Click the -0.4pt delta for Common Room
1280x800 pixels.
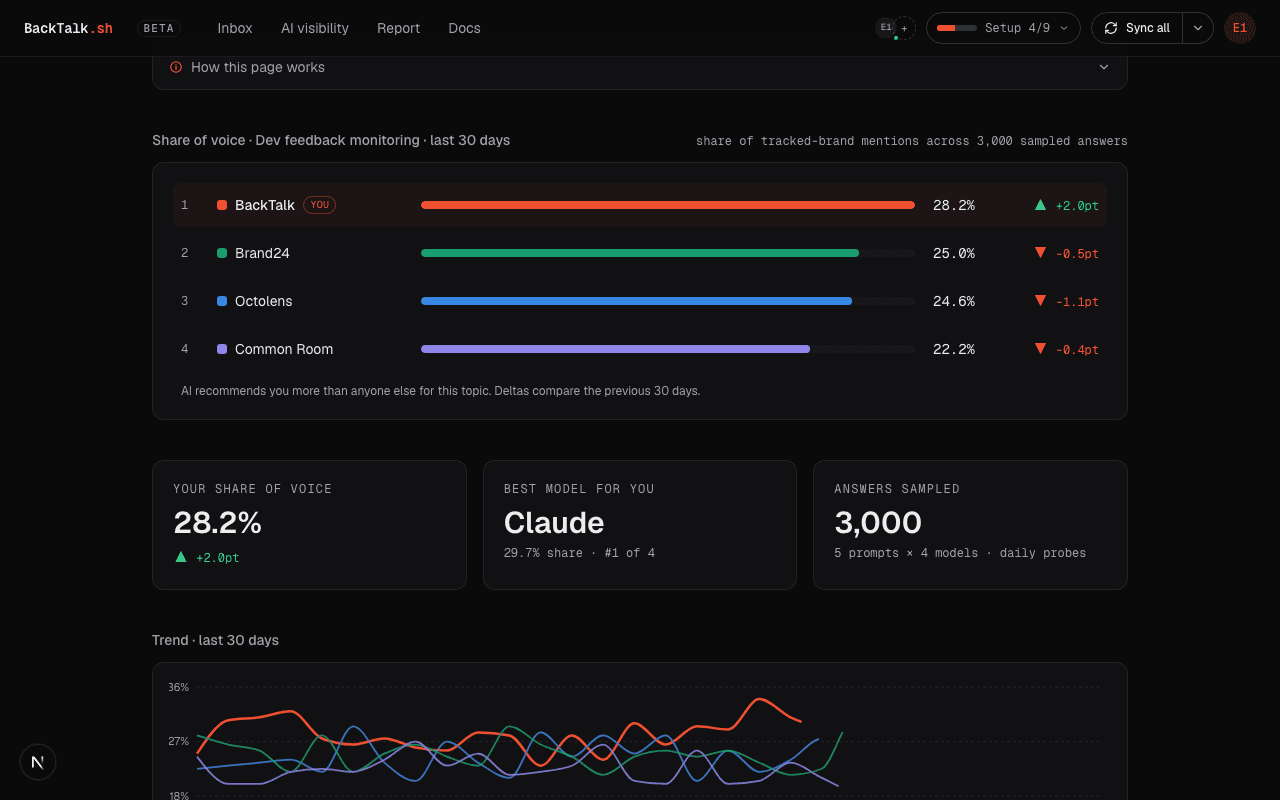(x=1077, y=350)
